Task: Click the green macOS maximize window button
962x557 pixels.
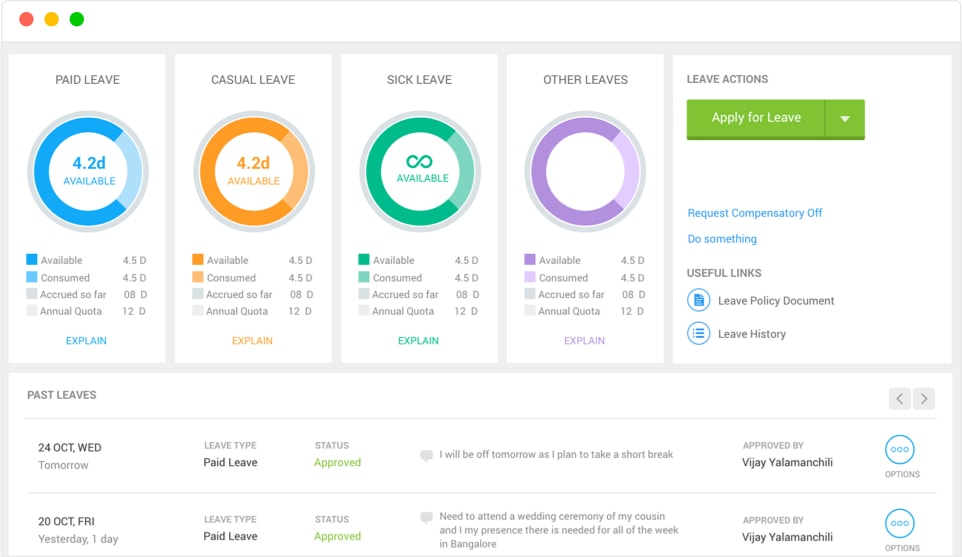Action: (77, 19)
